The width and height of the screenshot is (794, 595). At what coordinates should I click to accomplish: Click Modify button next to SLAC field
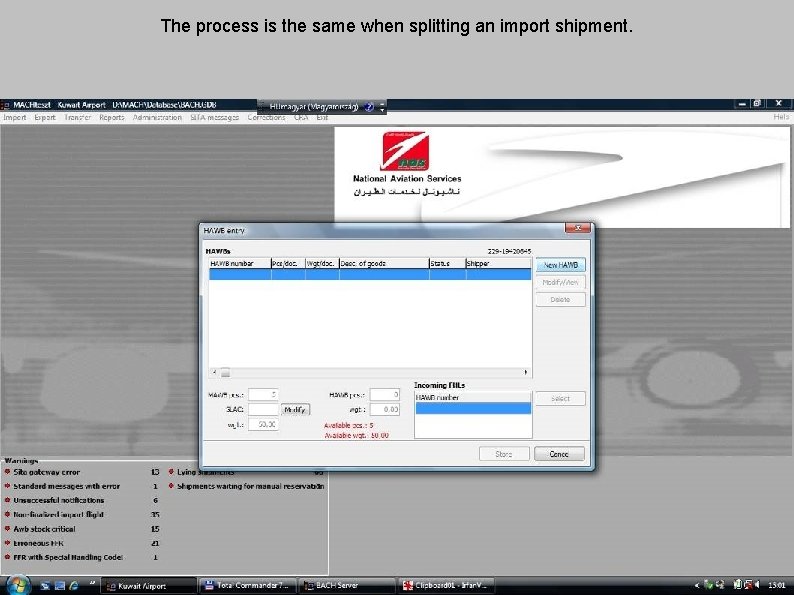(x=295, y=409)
